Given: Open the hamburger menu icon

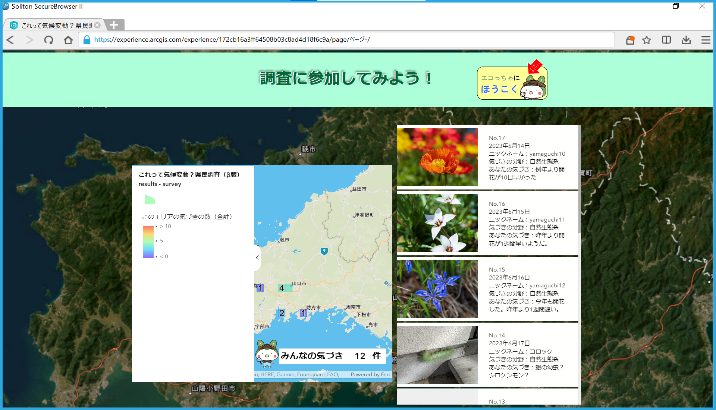Looking at the screenshot, I should point(705,40).
